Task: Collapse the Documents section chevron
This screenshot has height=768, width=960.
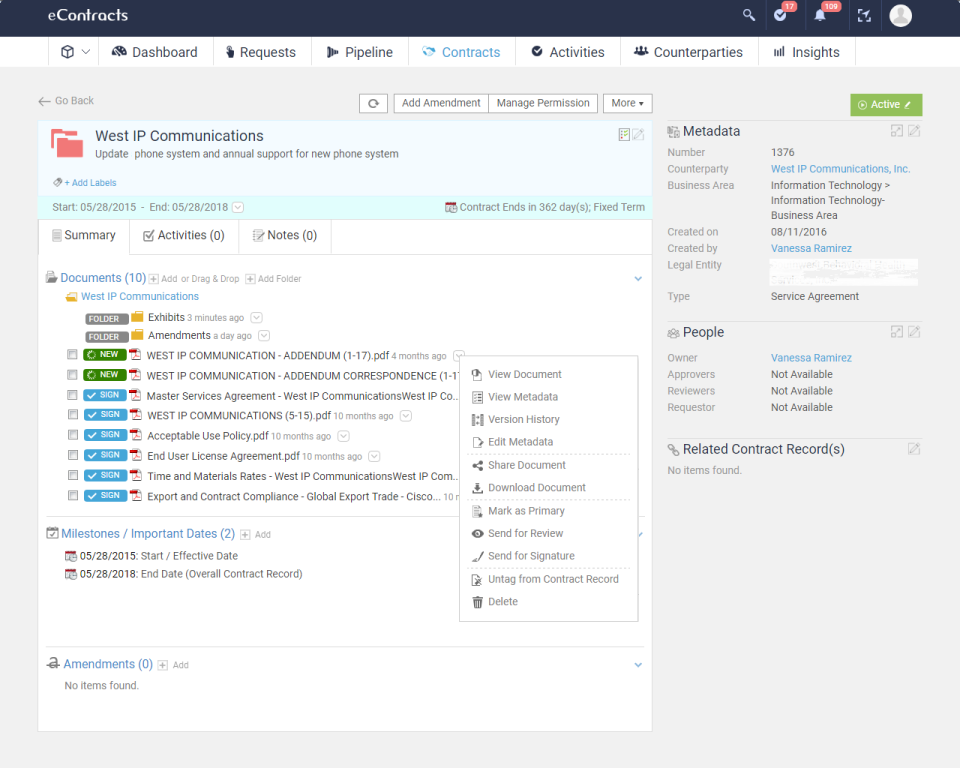Action: (x=638, y=278)
